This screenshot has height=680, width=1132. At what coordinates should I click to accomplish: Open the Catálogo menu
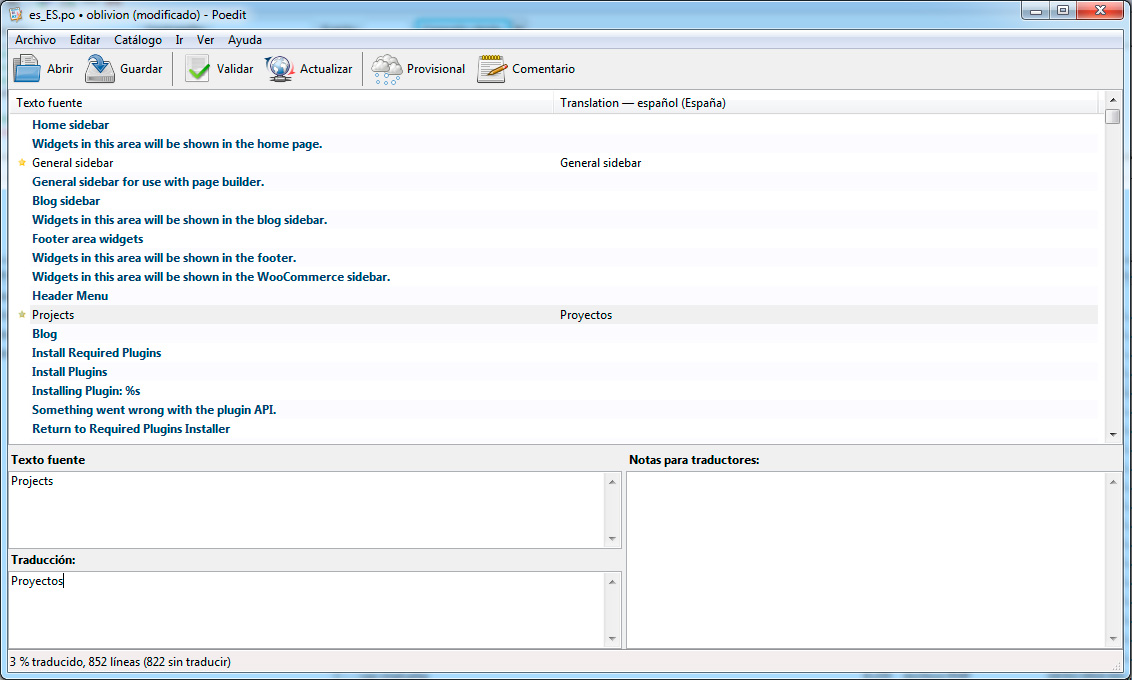[138, 40]
